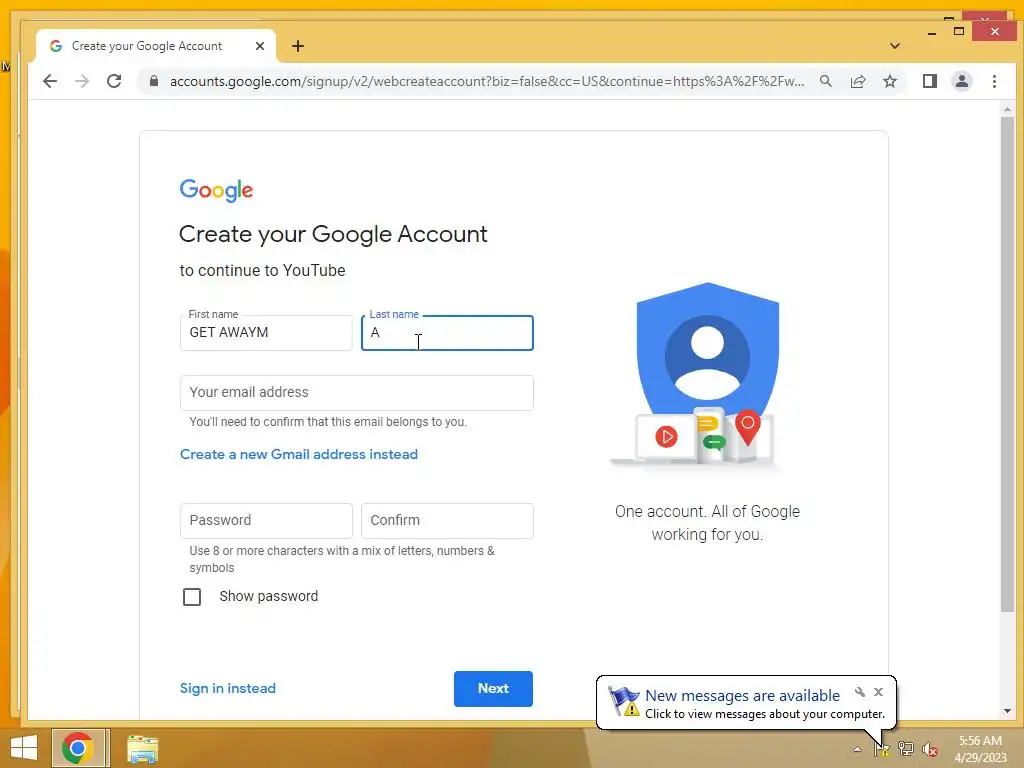Click Create a new Gmail address instead
The width and height of the screenshot is (1024, 768).
pyautogui.click(x=298, y=455)
